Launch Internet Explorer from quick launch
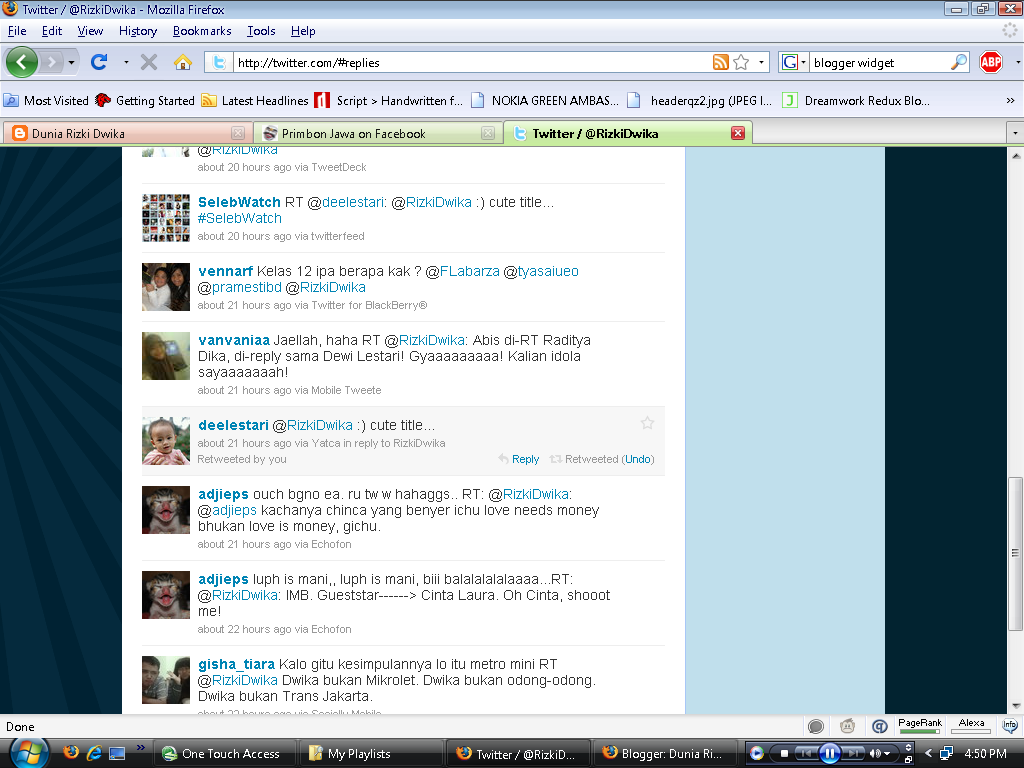Screen dimensions: 1024x768 click(94, 753)
